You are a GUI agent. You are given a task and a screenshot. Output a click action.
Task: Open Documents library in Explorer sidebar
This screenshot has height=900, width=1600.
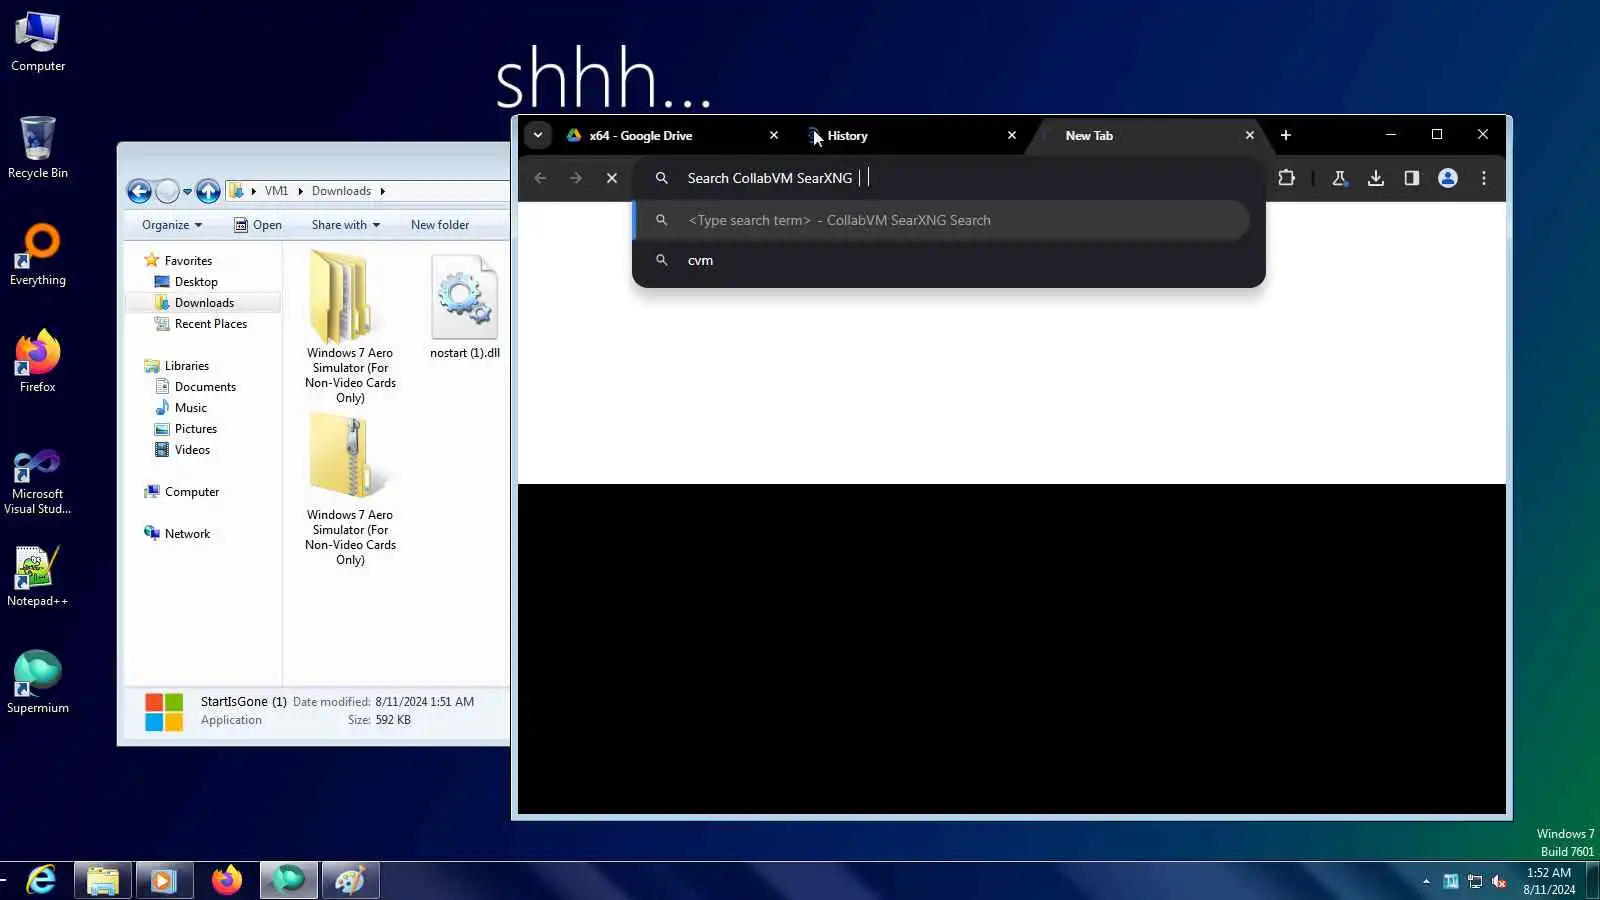click(205, 387)
